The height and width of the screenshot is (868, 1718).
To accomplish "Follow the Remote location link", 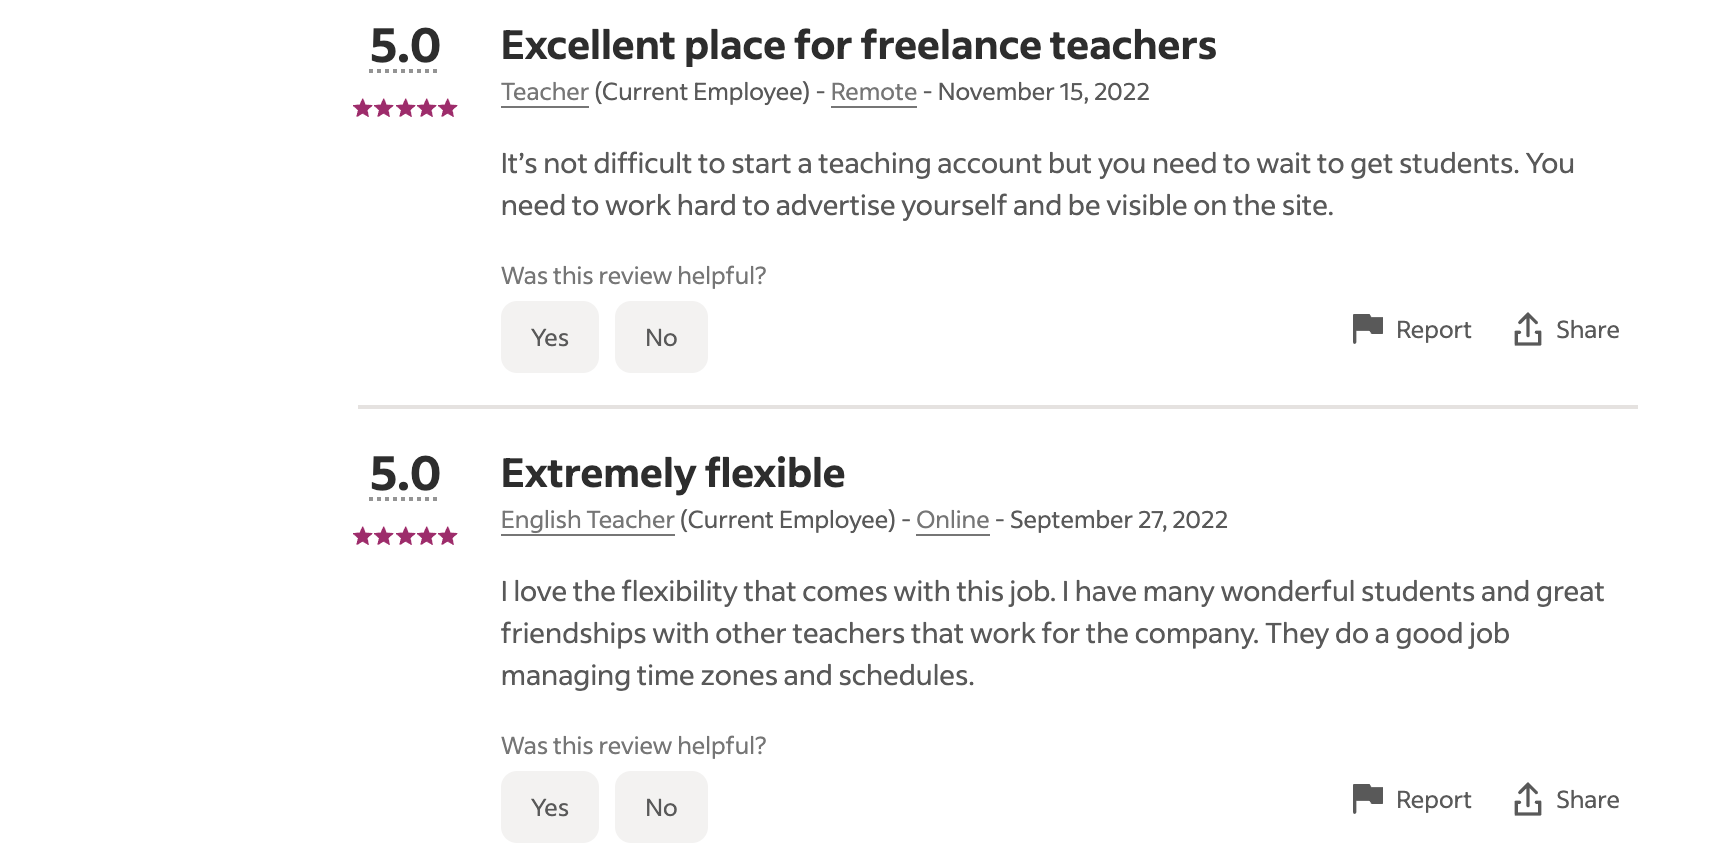I will 873,92.
